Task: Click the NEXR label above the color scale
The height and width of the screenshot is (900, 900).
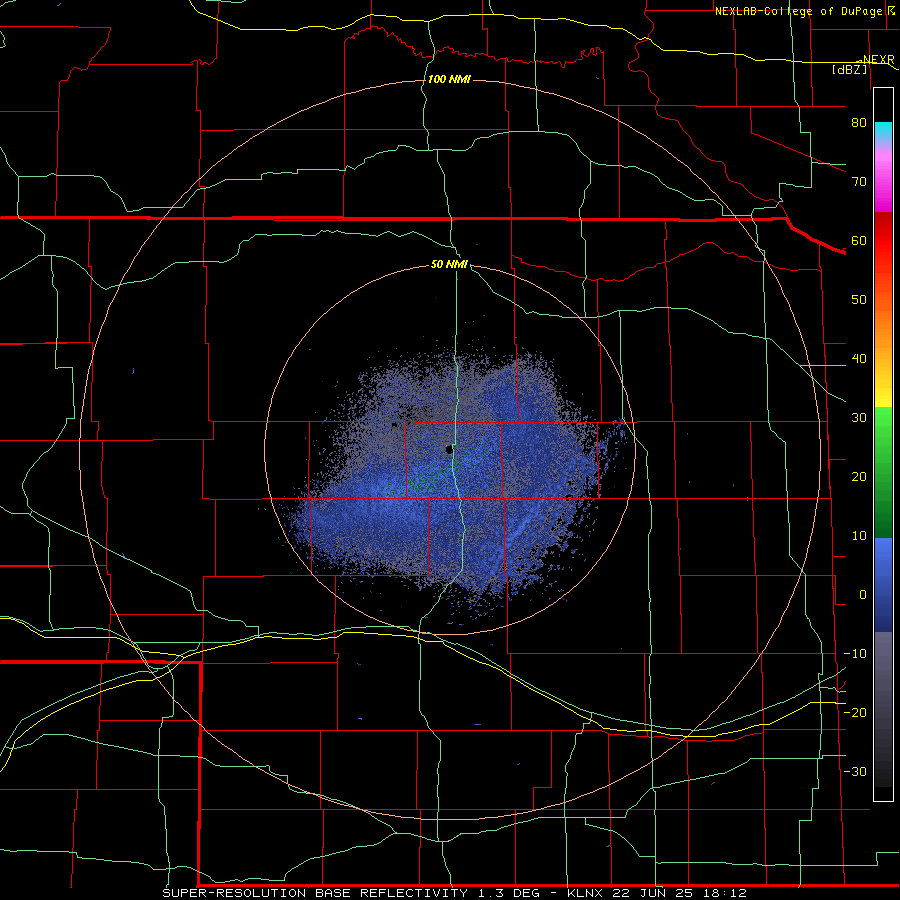Action: [878, 60]
